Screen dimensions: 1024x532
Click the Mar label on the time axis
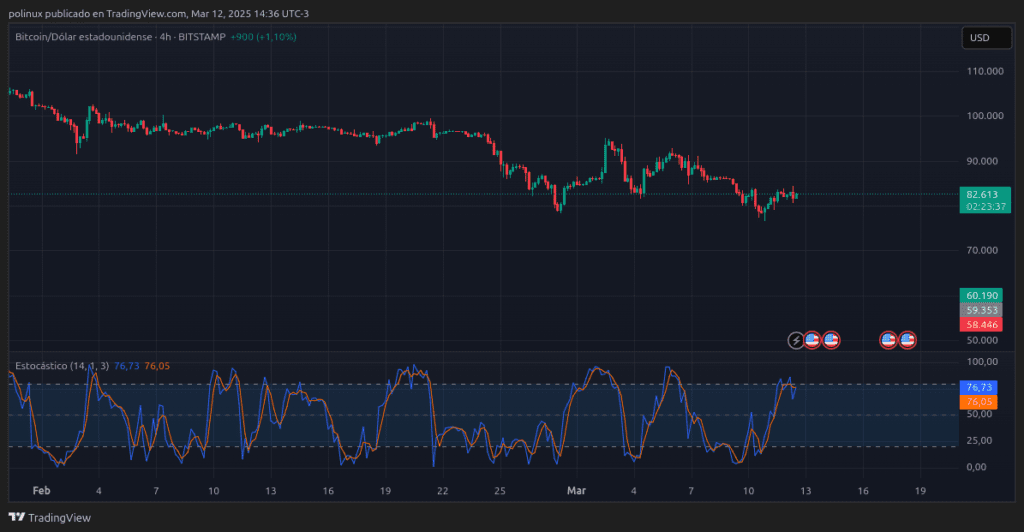575,491
